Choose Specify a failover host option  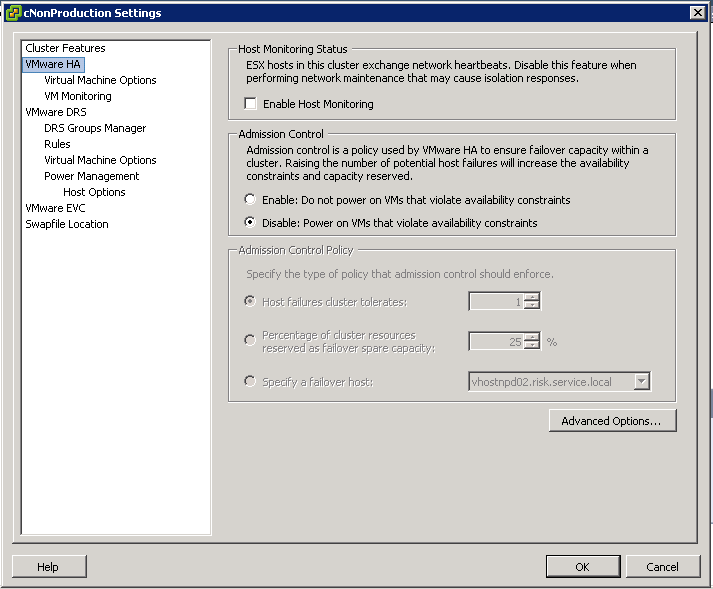pyautogui.click(x=250, y=381)
